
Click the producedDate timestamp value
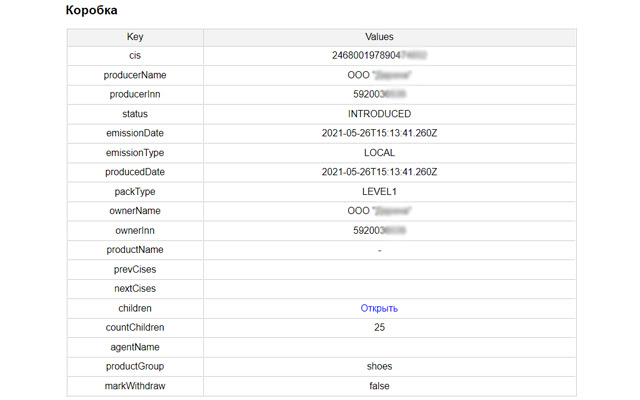(x=379, y=172)
